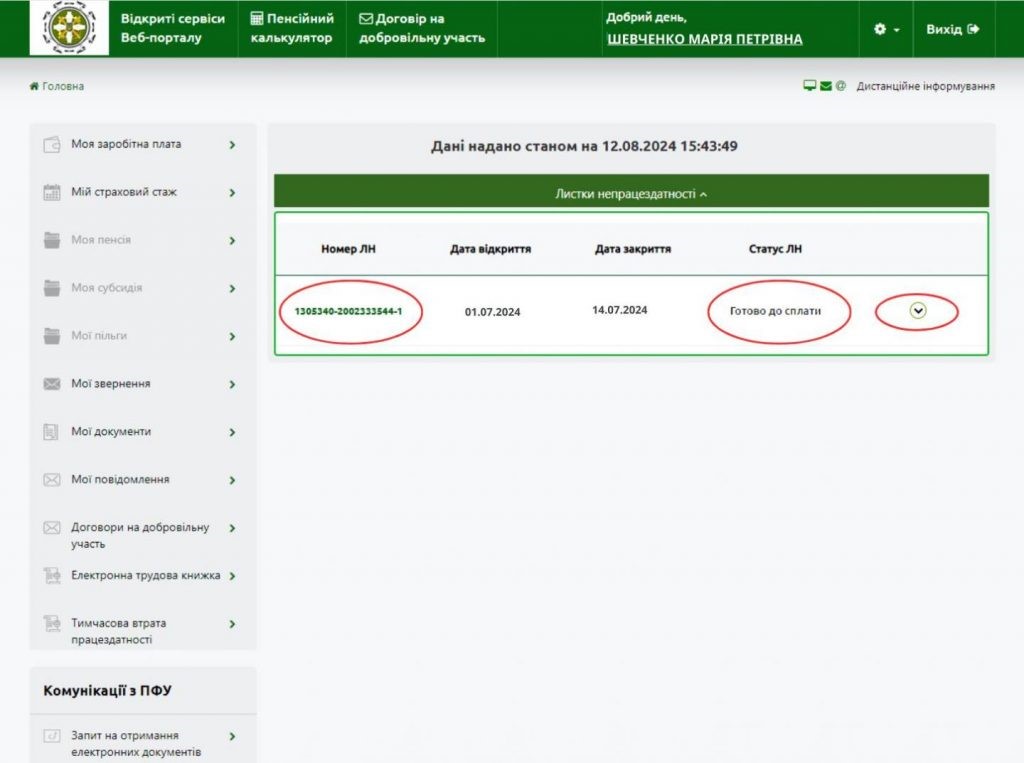1024x763 pixels.
Task: Collapse the Листки непрацездатності section
Action: pos(631,194)
